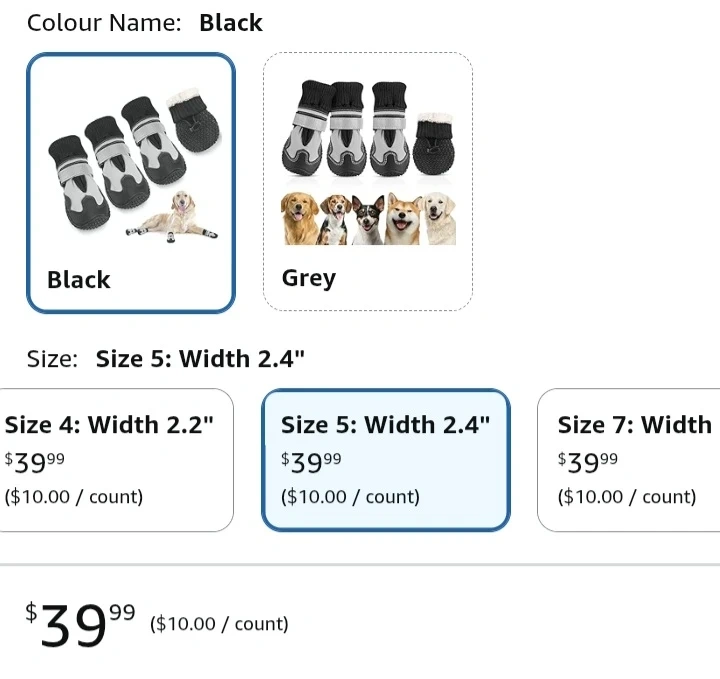Select the Grey colour option
Image resolution: width=720 pixels, height=679 pixels.
tap(367, 182)
